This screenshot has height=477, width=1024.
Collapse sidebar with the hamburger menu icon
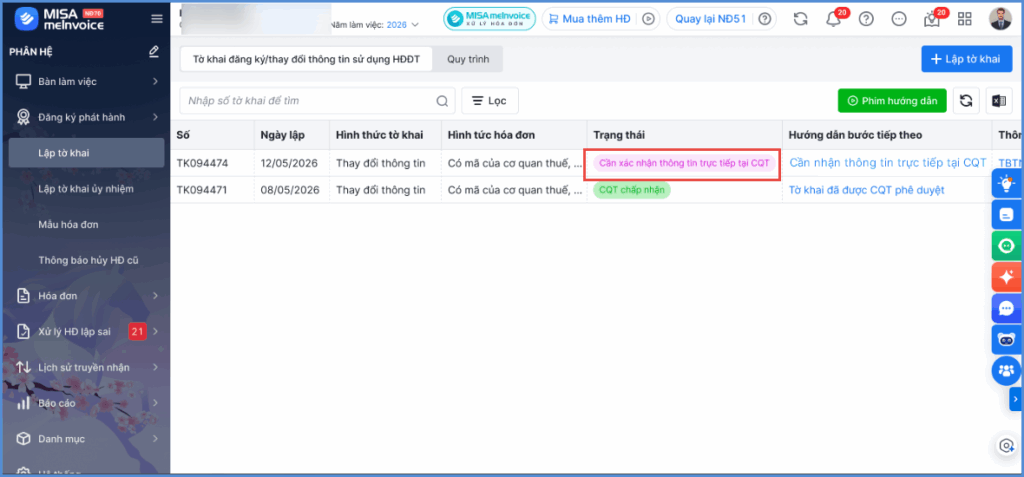click(x=157, y=19)
